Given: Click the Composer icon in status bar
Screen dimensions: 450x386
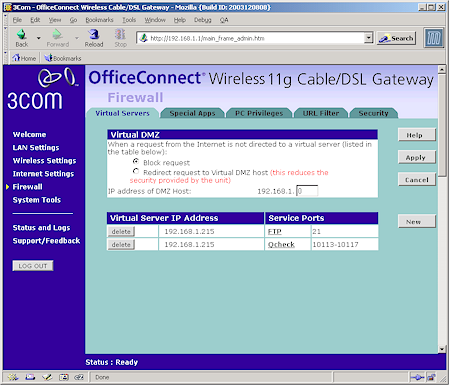Looking at the screenshot, I should (x=47, y=377).
